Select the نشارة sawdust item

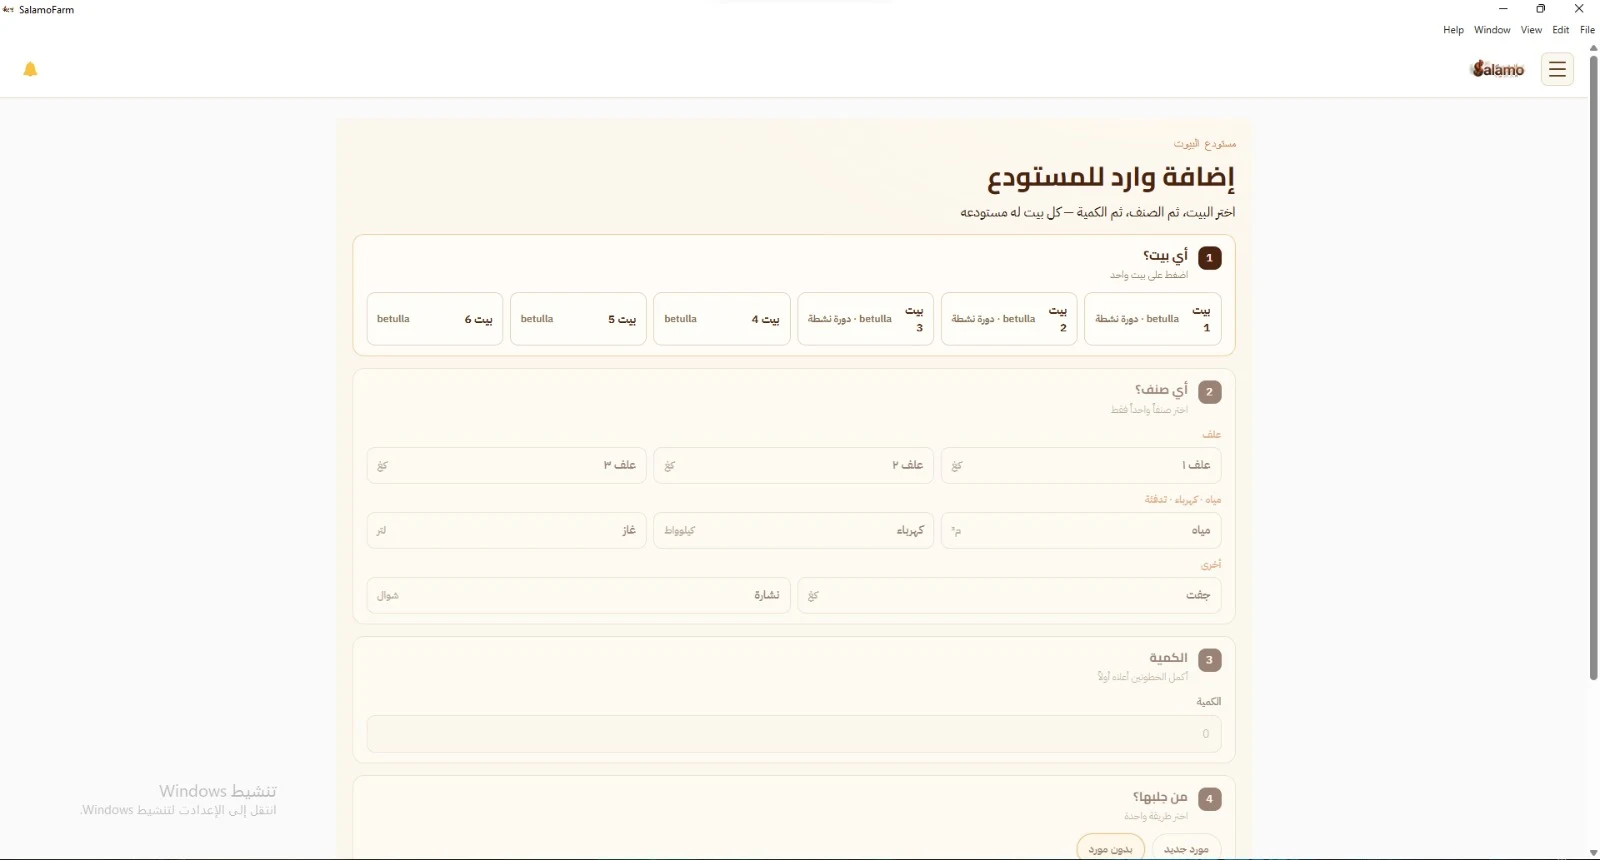pyautogui.click(x=578, y=595)
